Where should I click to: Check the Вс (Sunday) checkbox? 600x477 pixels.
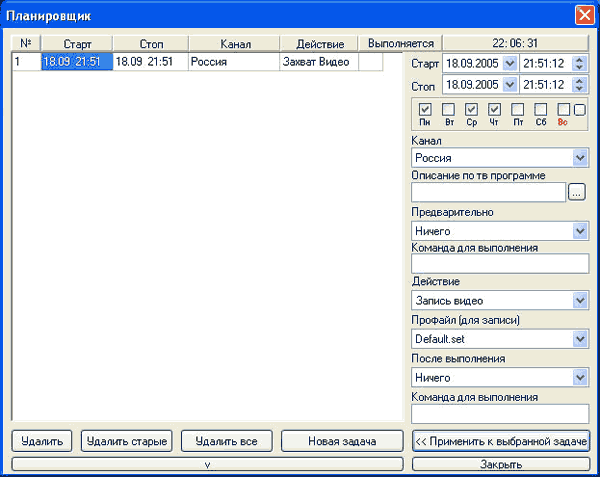click(x=564, y=110)
